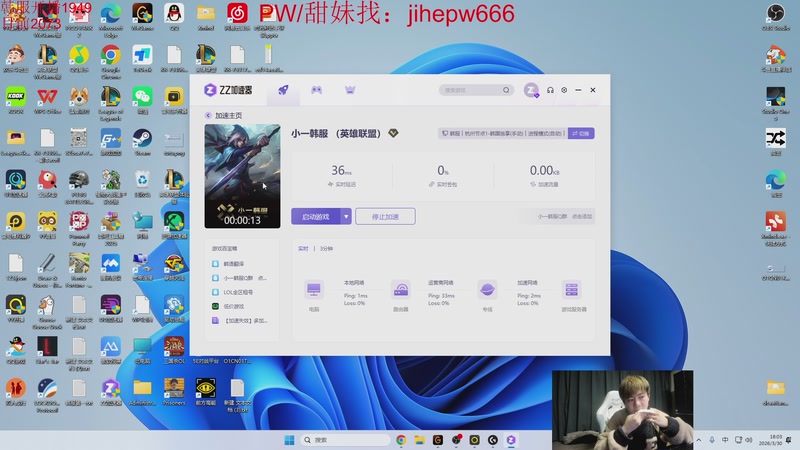Viewport: 800px width, 450px height.
Task: Click the 小一韩服Q群 点击添加 link
Action: pyautogui.click(x=564, y=216)
